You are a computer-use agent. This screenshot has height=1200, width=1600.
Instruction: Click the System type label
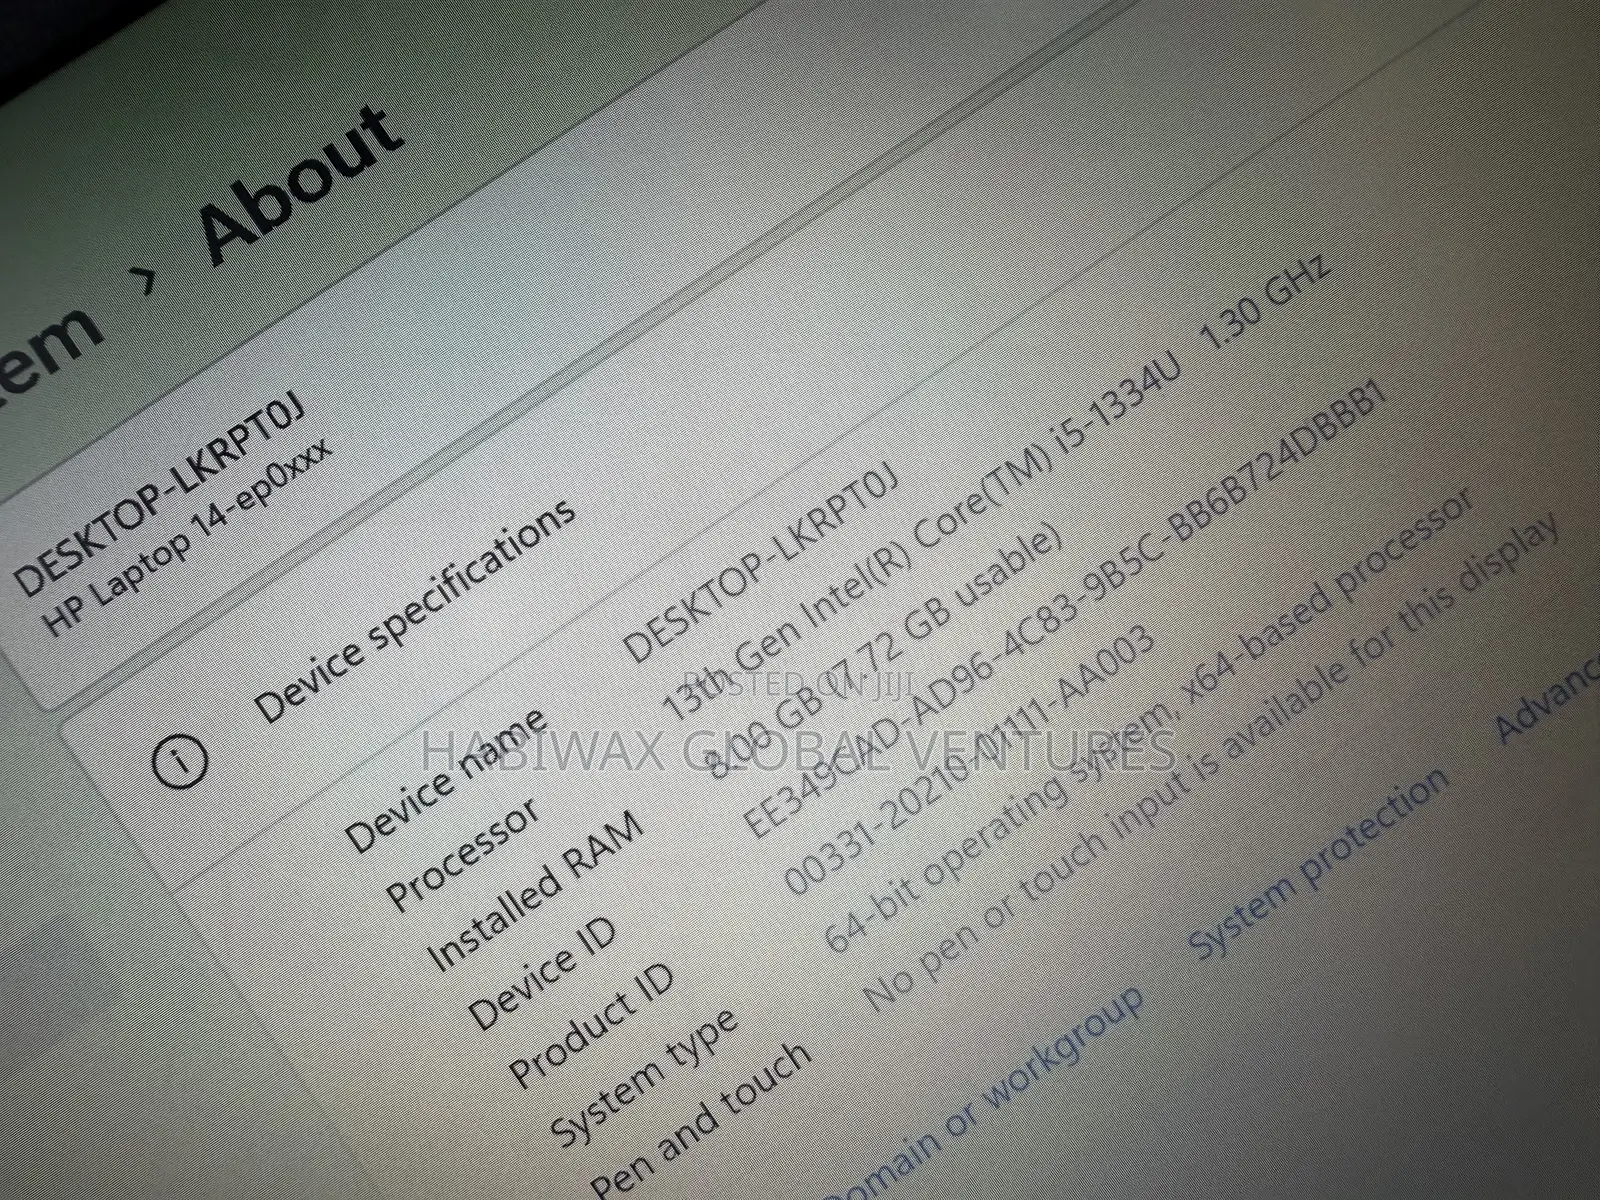coord(646,1077)
